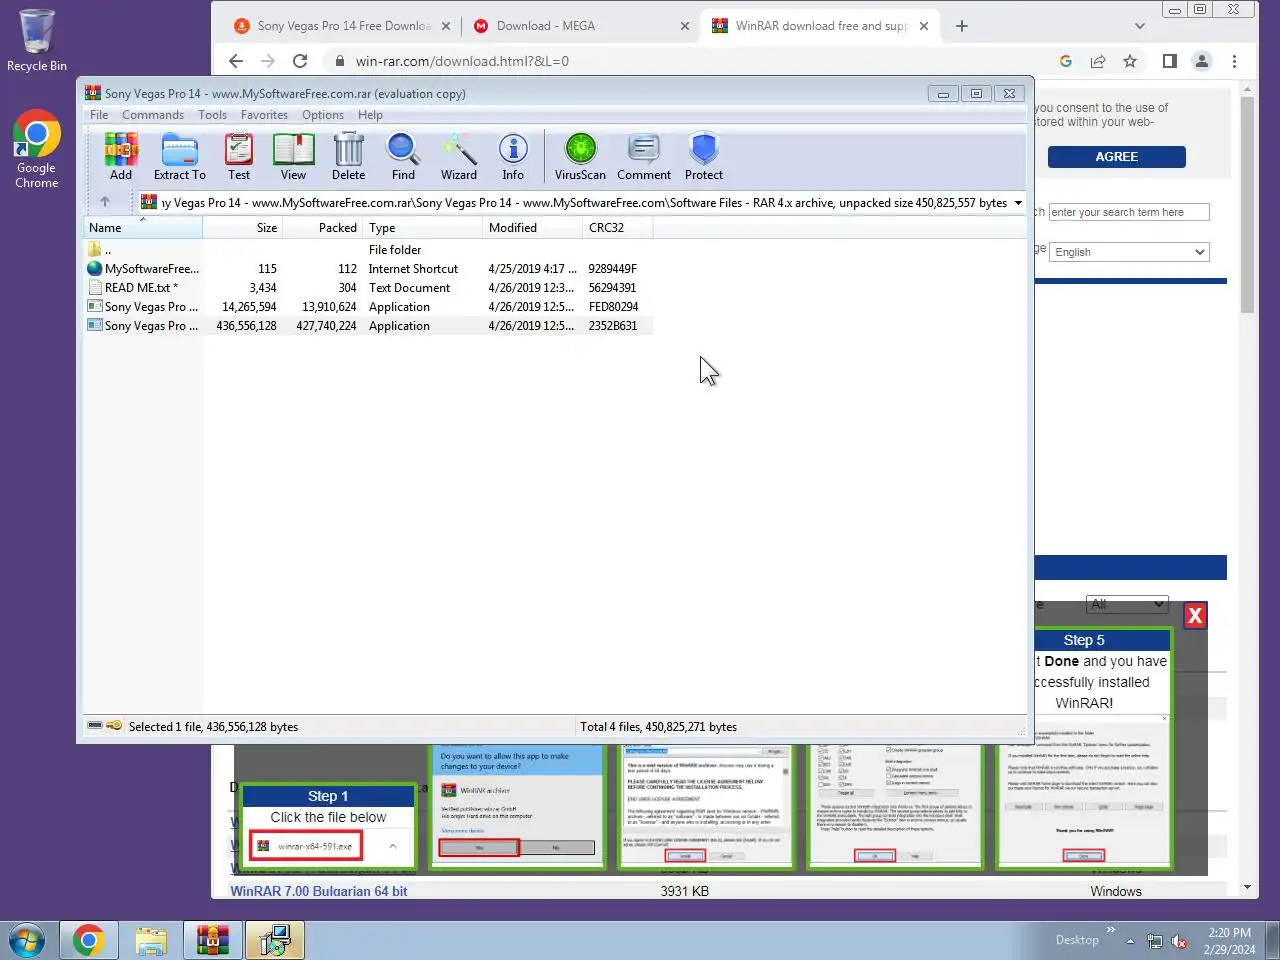Click the Windows Start button
The image size is (1280, 960).
tap(27, 941)
